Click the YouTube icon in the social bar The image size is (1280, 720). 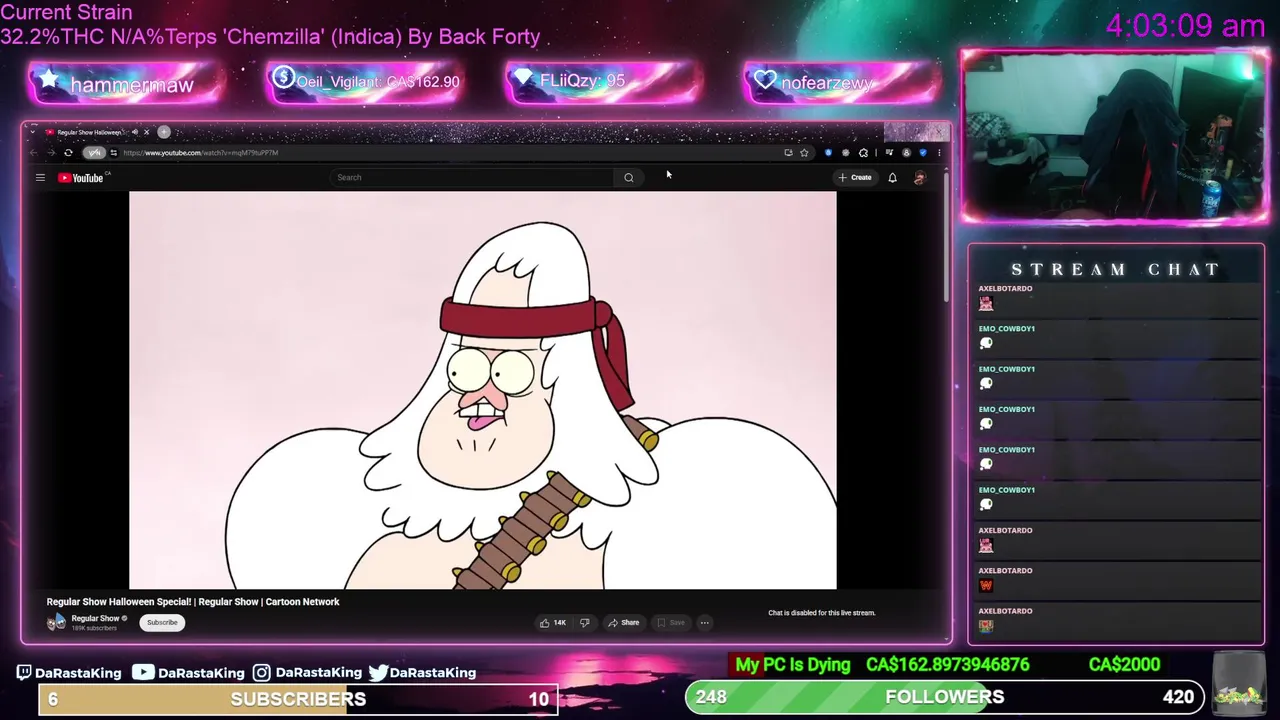143,672
